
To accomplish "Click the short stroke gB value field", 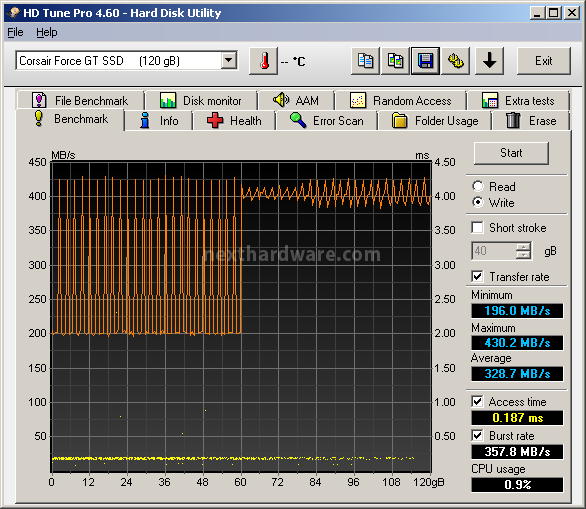I will click(494, 251).
